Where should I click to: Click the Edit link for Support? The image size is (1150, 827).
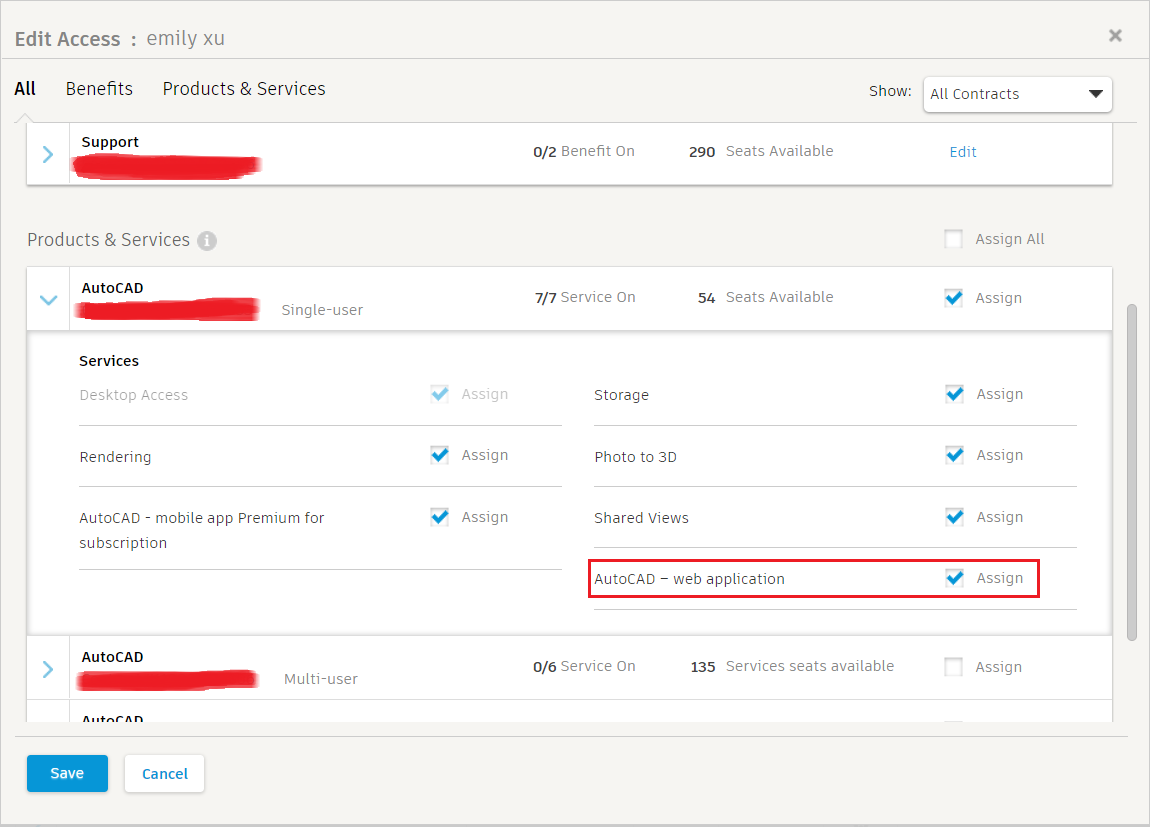pos(963,152)
